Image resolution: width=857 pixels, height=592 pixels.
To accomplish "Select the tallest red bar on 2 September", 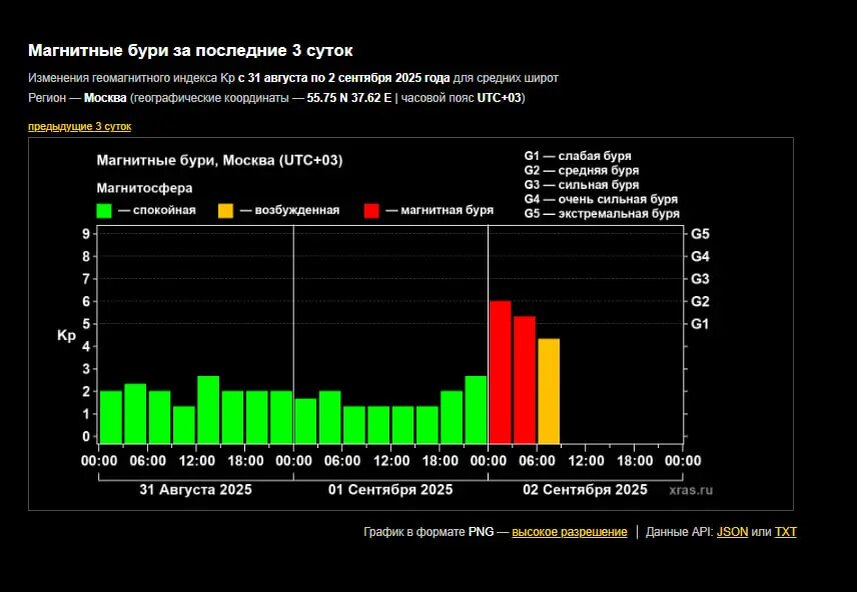I will point(500,372).
